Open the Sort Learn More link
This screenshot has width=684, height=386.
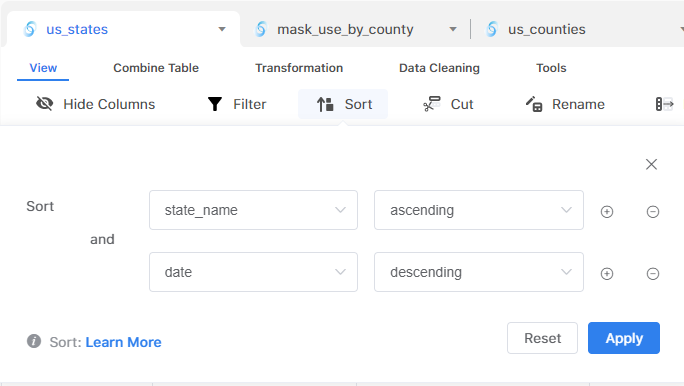[x=123, y=342]
